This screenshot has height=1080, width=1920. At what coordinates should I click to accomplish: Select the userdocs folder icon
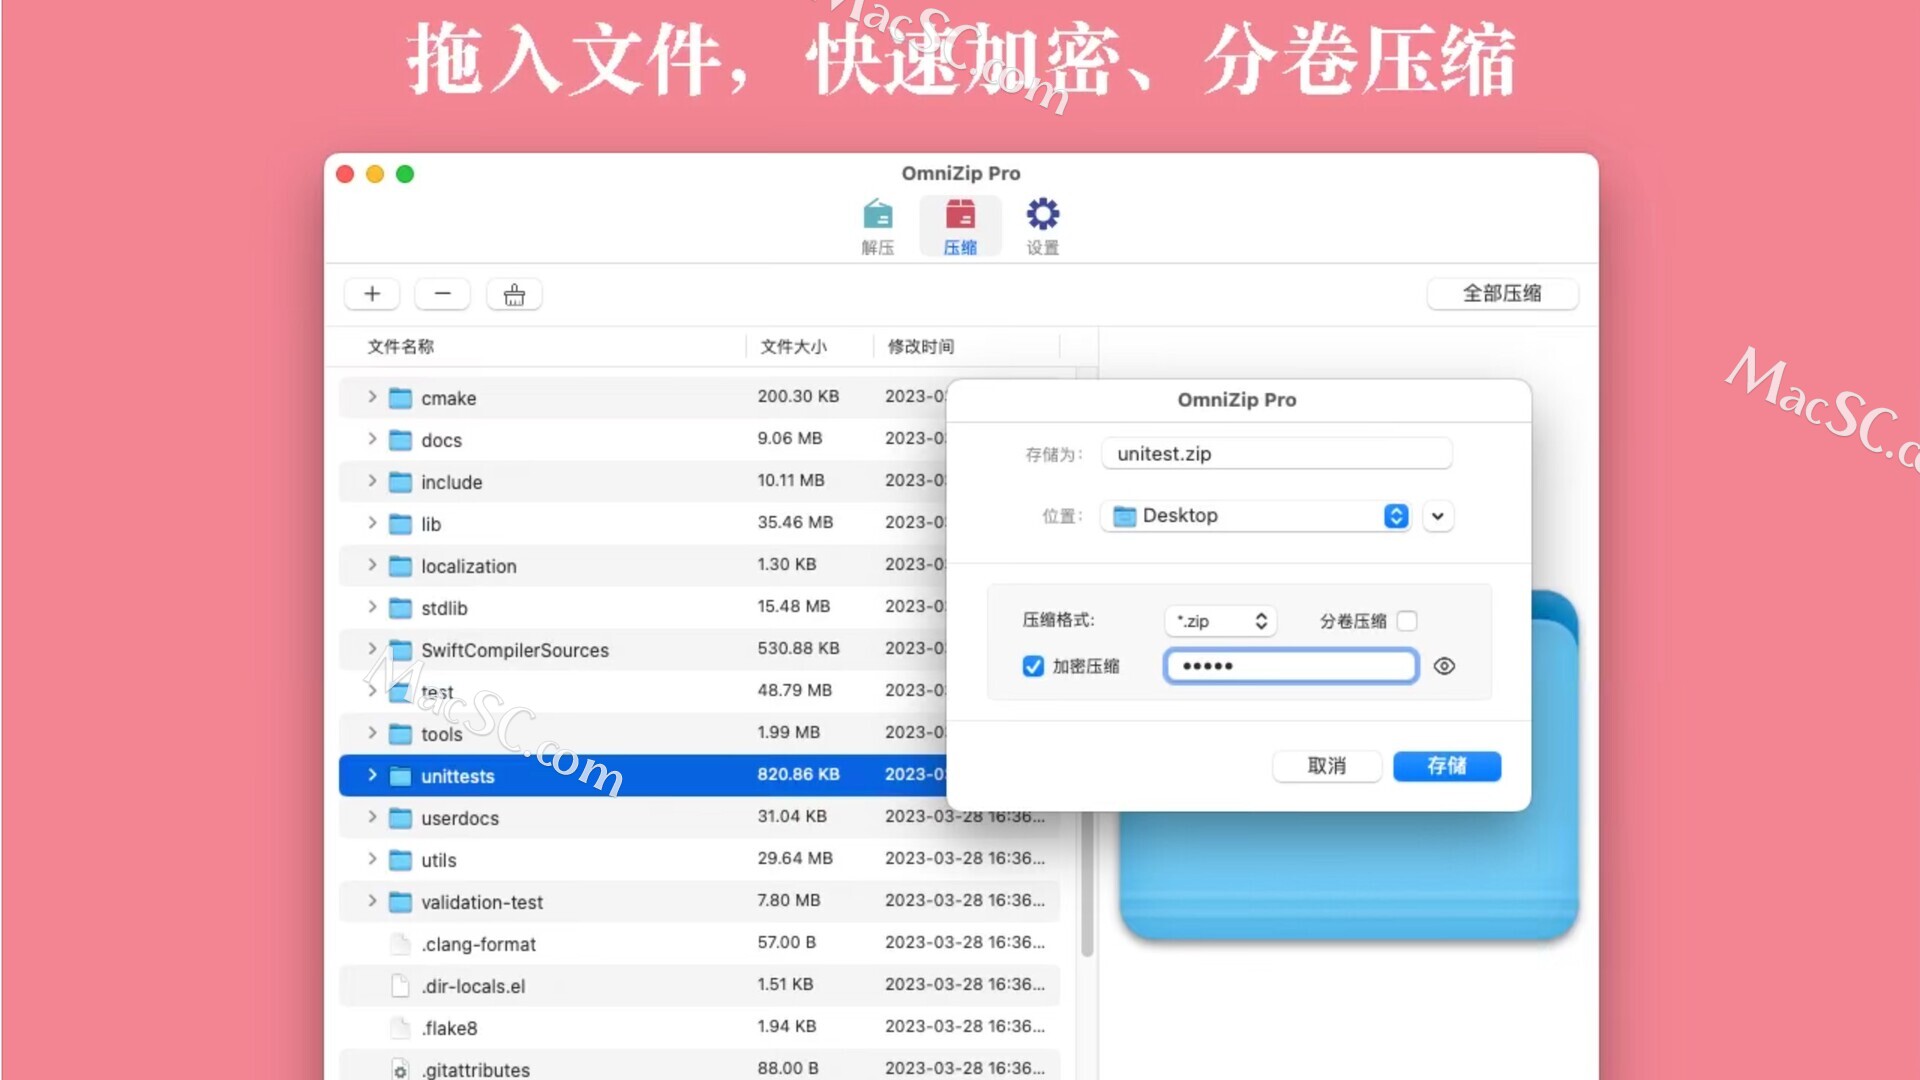click(400, 818)
